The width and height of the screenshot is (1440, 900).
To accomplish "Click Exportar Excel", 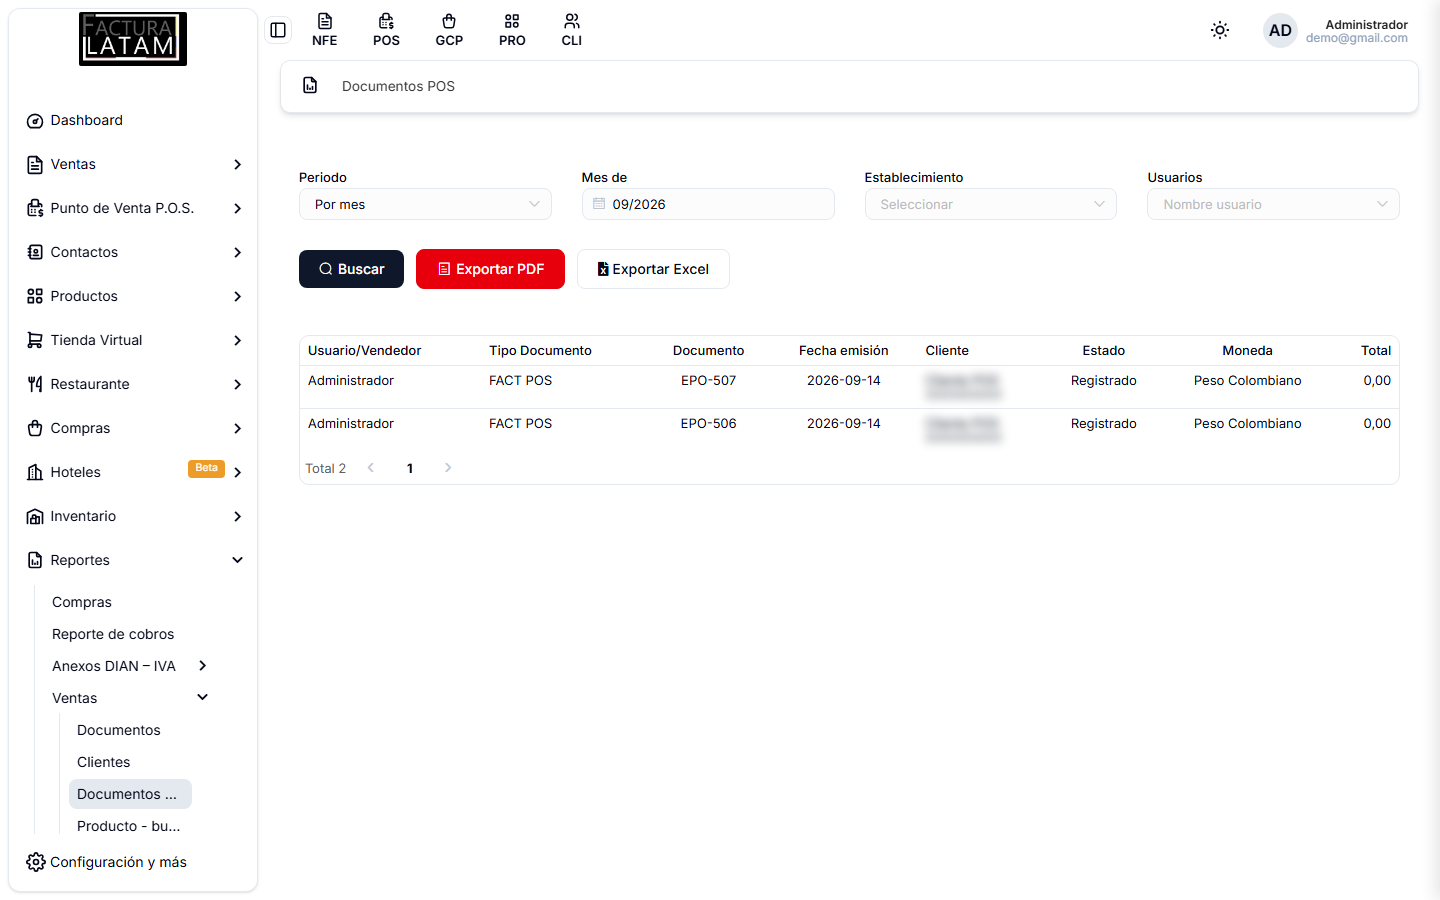I will (x=653, y=269).
